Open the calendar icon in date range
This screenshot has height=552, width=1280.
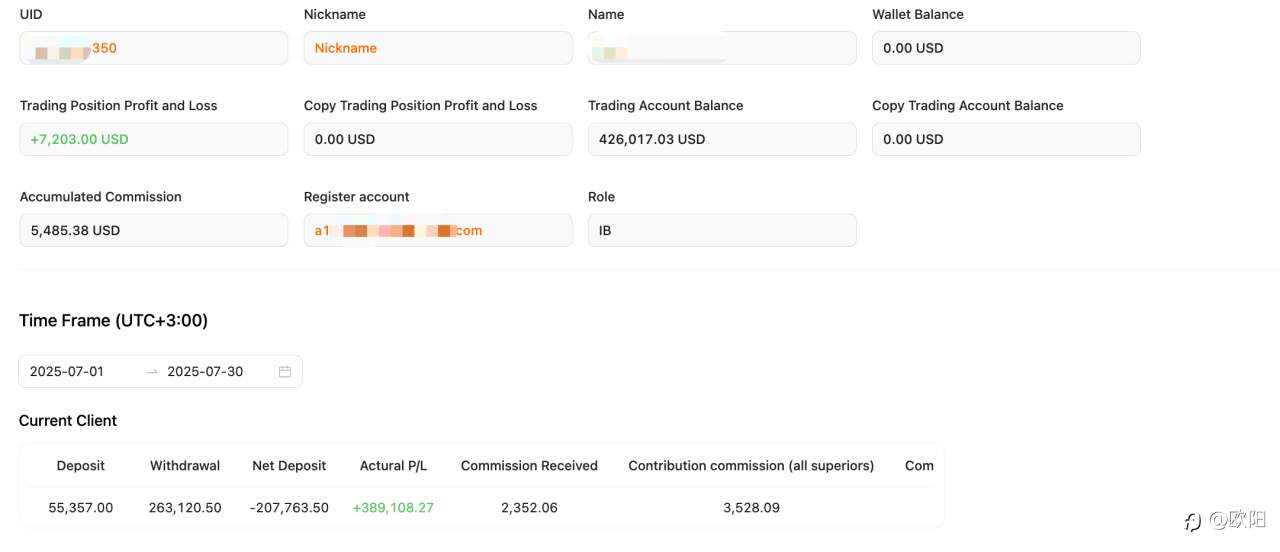point(285,372)
